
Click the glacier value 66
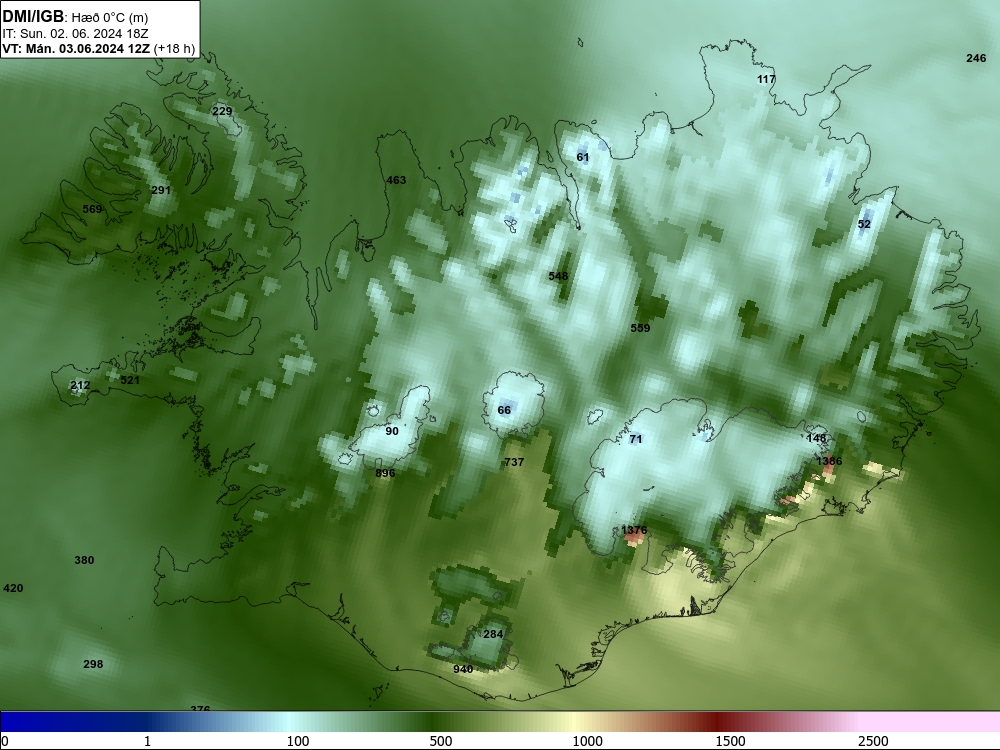coord(504,410)
